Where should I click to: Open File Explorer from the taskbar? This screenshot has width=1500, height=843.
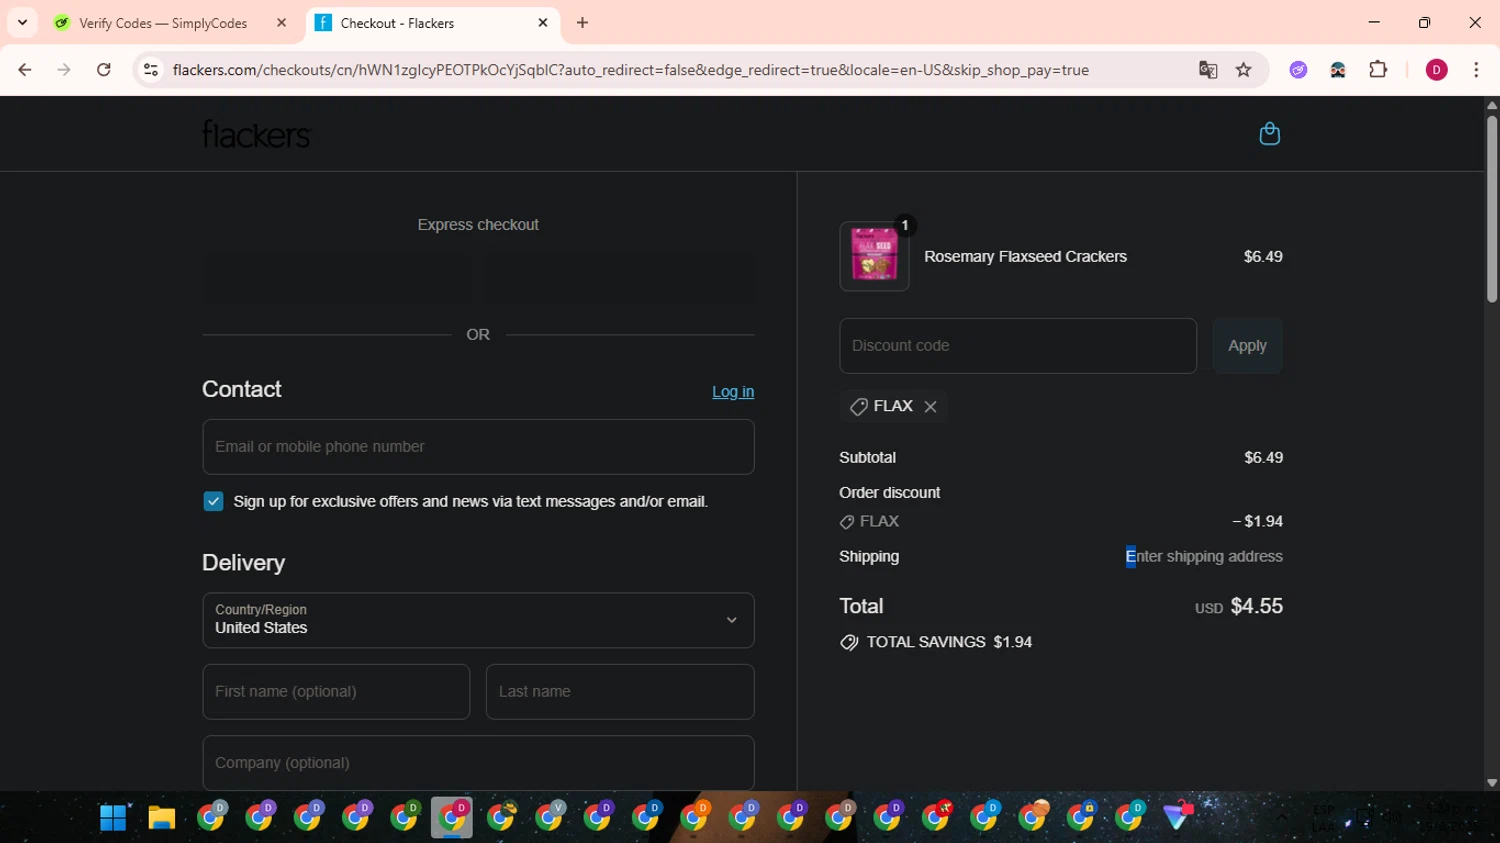tap(162, 818)
